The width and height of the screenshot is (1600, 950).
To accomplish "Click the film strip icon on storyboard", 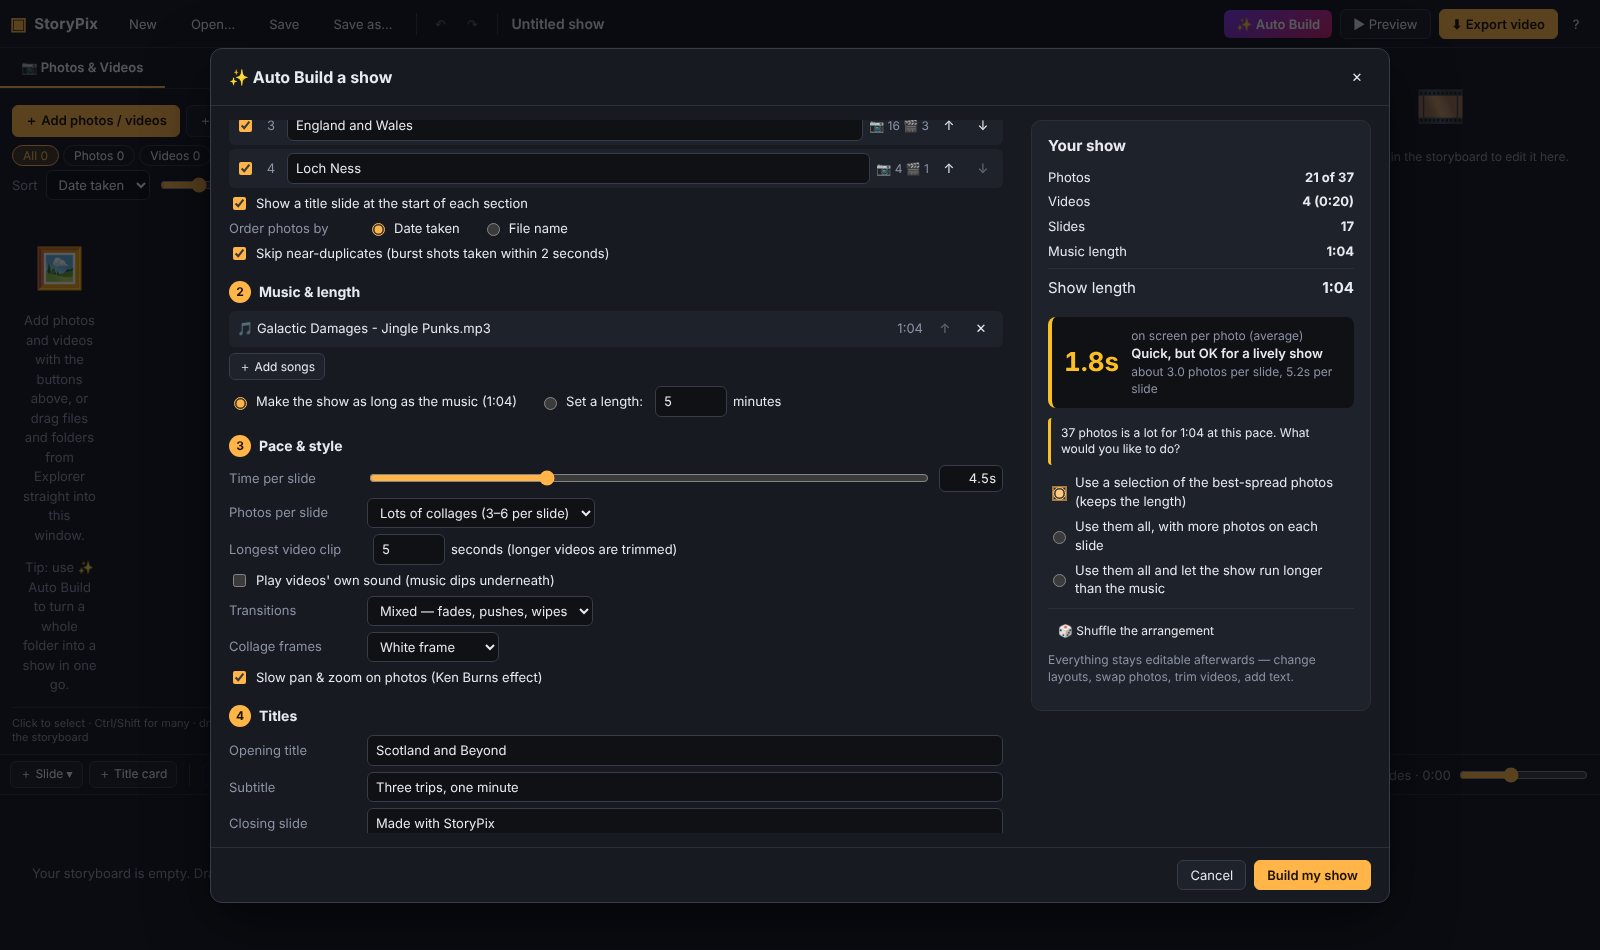I will tap(1440, 106).
